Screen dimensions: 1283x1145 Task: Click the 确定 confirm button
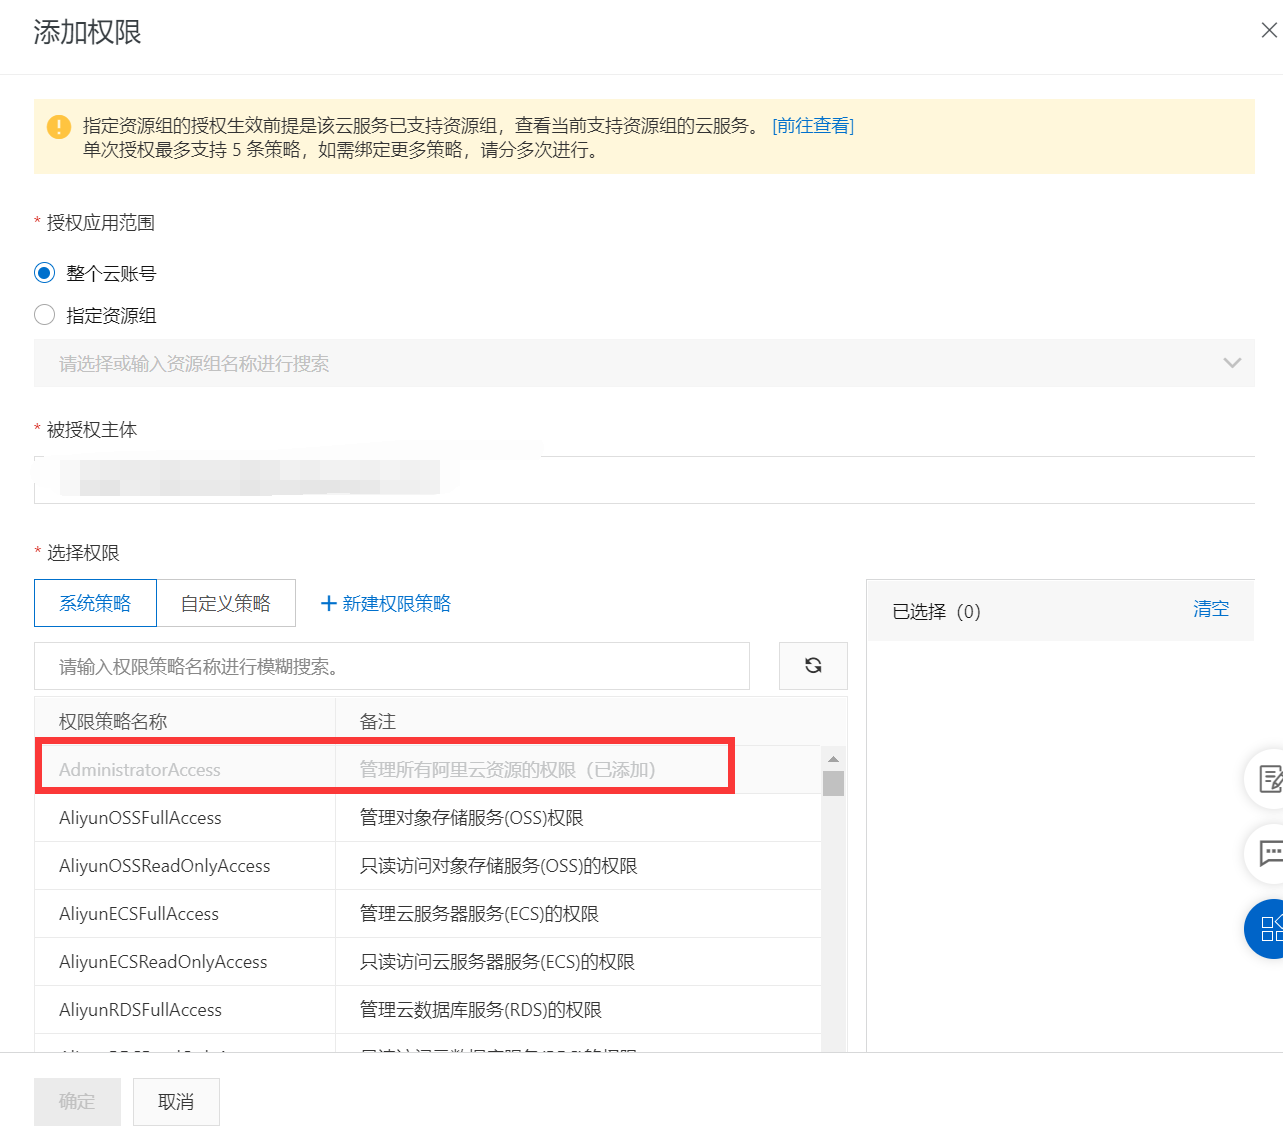(77, 1101)
